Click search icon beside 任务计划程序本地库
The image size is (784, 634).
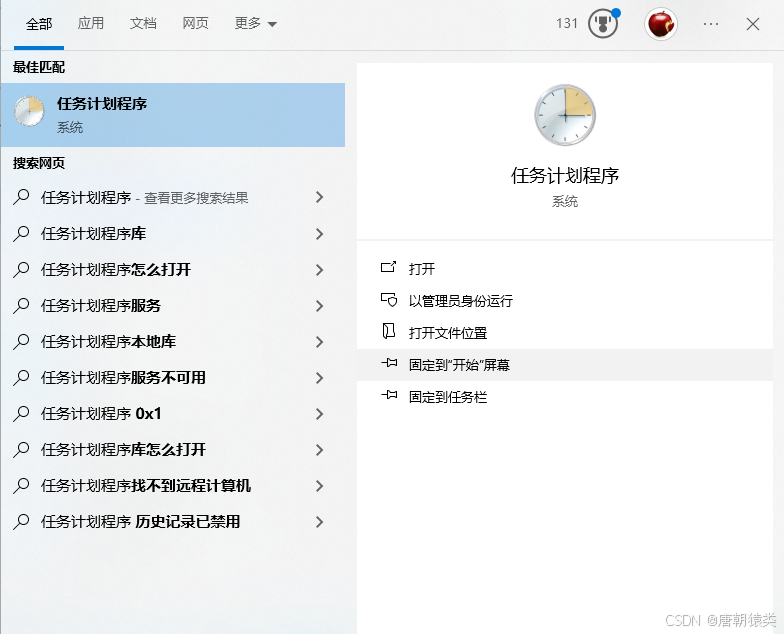click(x=21, y=342)
